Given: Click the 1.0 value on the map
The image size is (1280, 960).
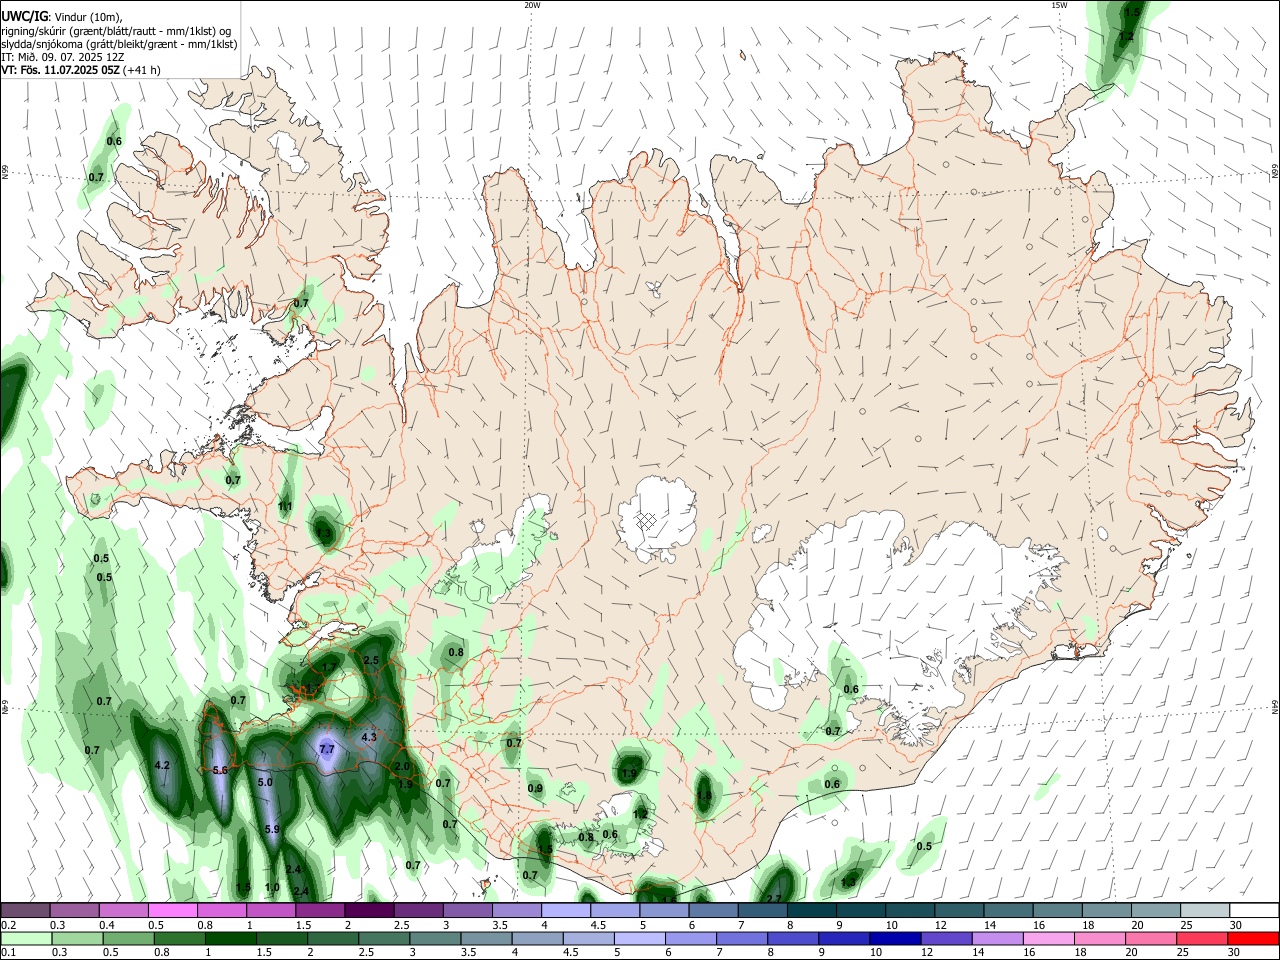Looking at the screenshot, I should pyautogui.click(x=272, y=887).
